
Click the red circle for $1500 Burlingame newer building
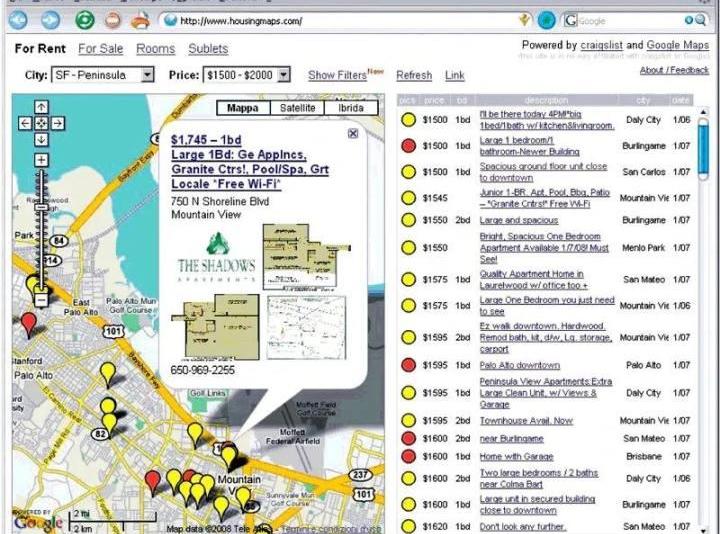coord(408,146)
